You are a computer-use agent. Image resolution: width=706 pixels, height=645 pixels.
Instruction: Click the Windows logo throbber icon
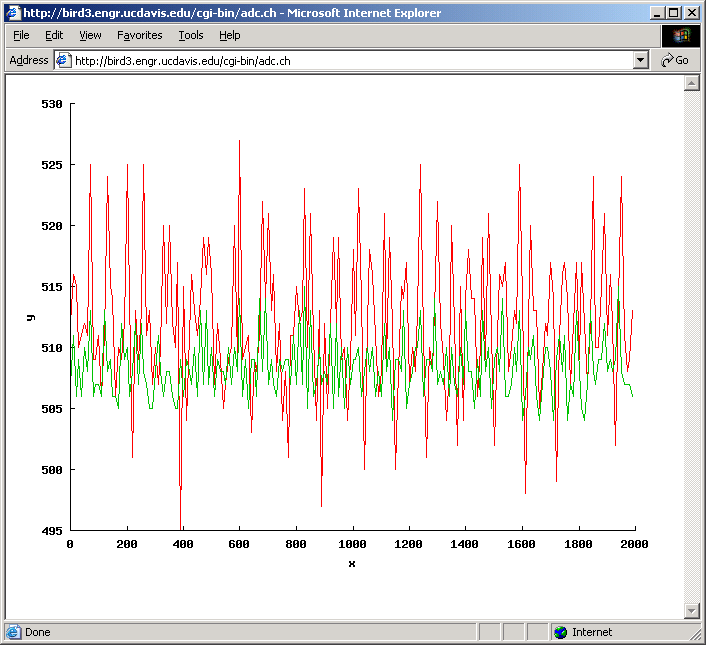coord(681,35)
